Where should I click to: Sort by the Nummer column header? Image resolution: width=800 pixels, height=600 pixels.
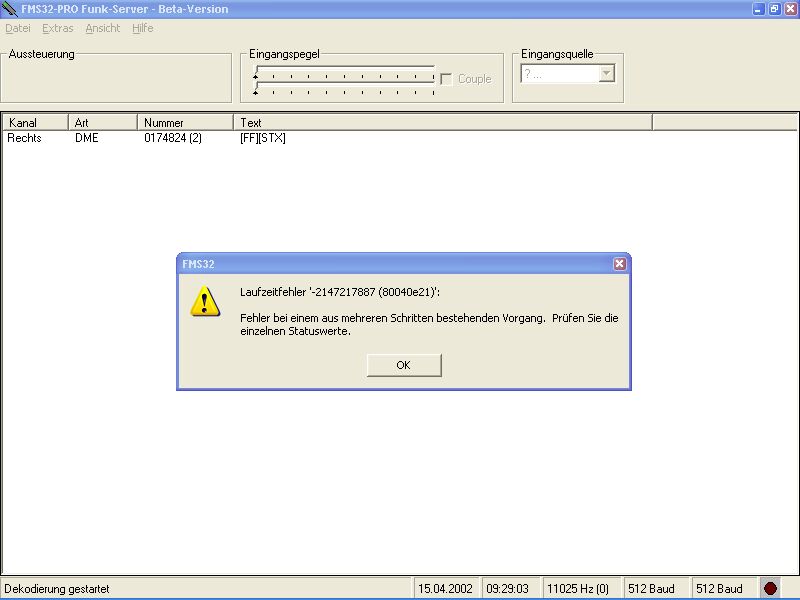coord(185,122)
